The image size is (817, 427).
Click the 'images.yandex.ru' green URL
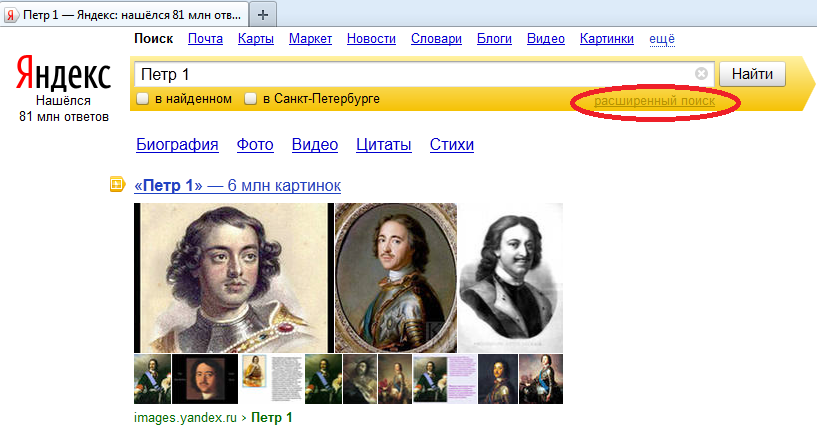(x=185, y=418)
